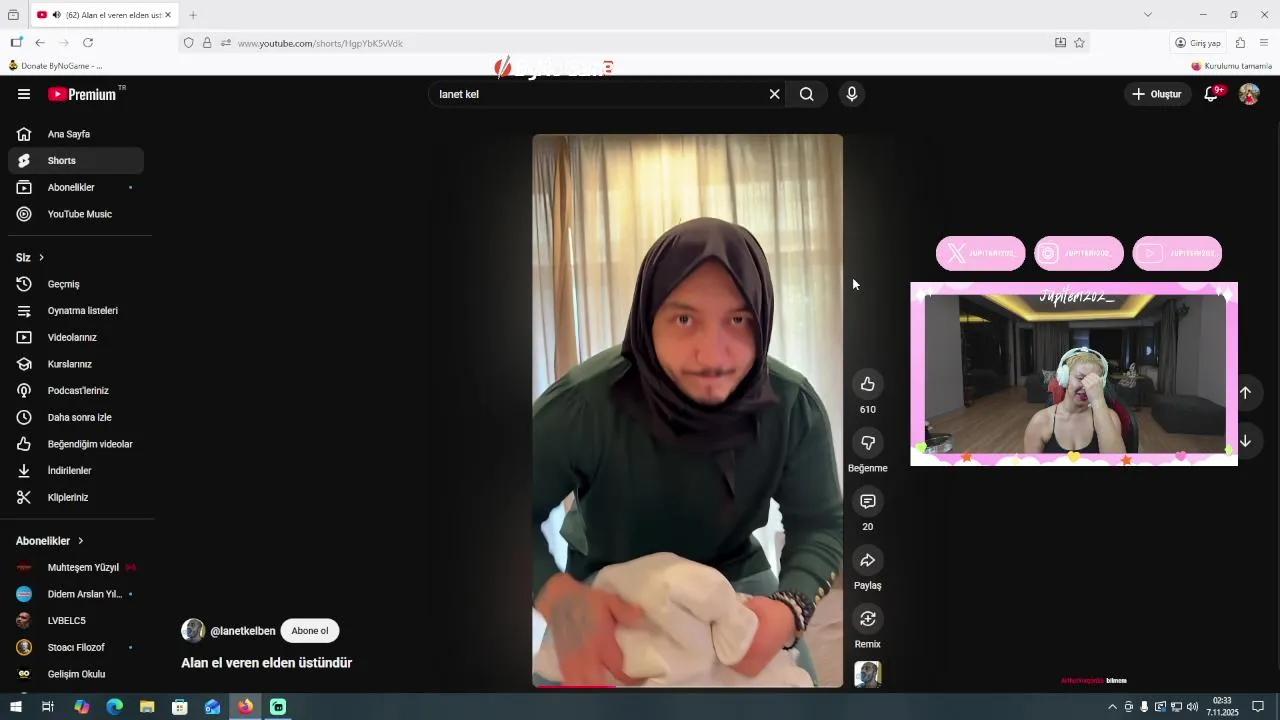This screenshot has width=1280, height=720.
Task: Open Gelişim Okulu channel
Action: (76, 674)
